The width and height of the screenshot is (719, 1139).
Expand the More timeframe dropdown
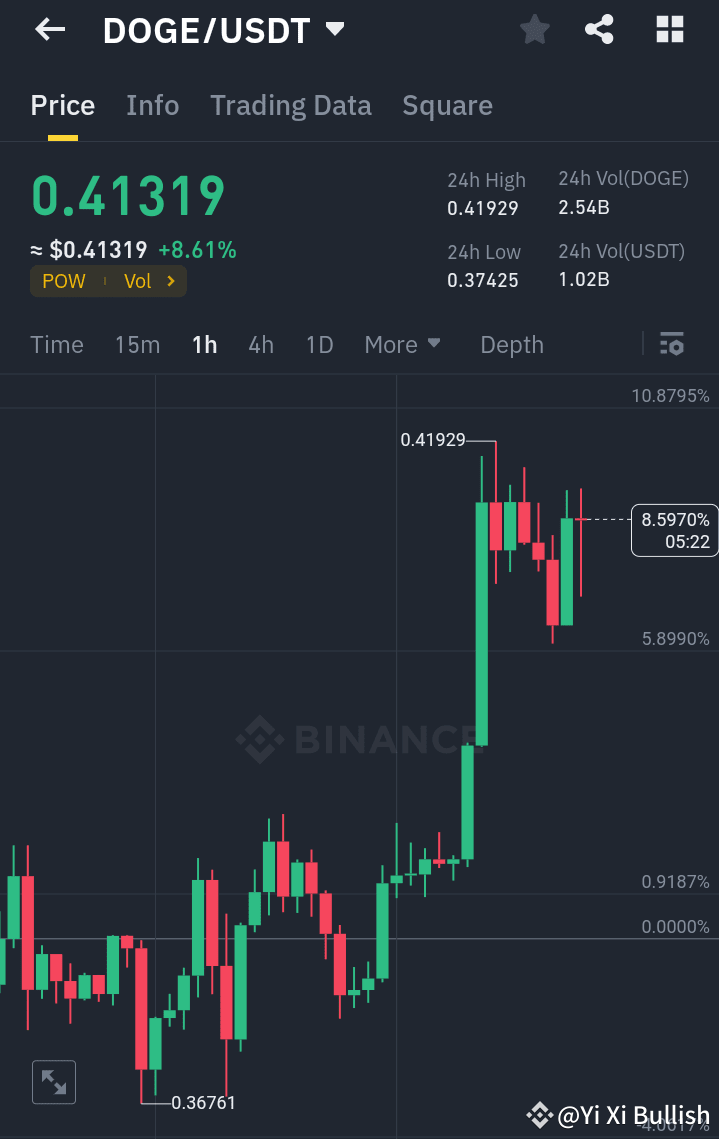point(402,344)
